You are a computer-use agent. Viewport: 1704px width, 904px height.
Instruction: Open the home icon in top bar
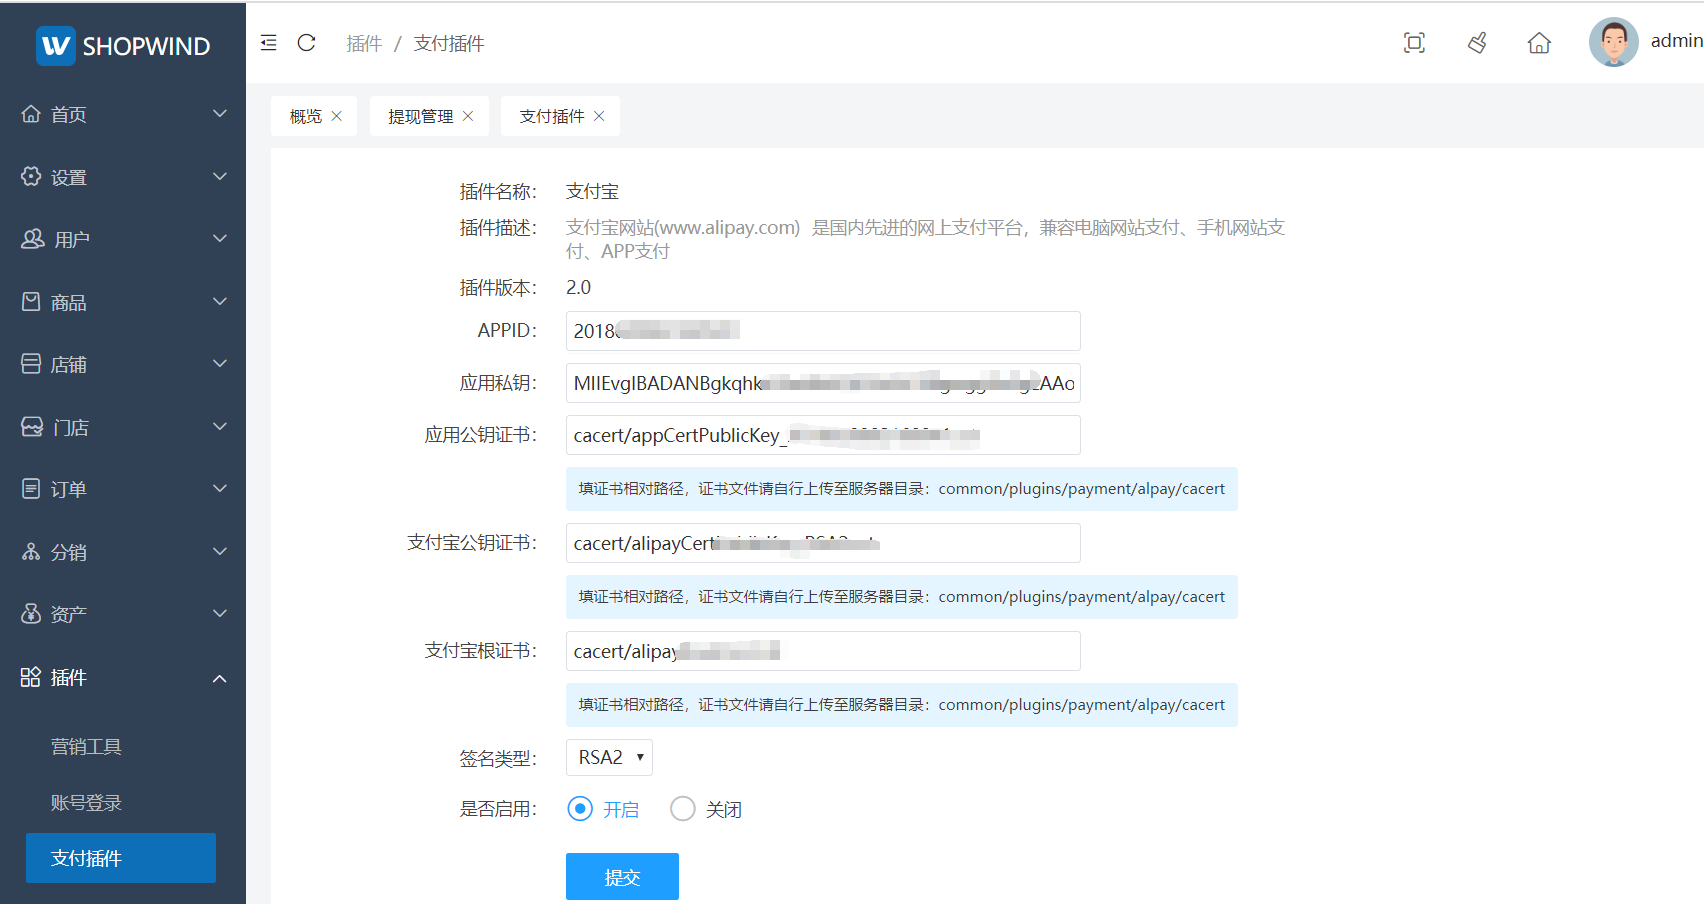tap(1539, 43)
